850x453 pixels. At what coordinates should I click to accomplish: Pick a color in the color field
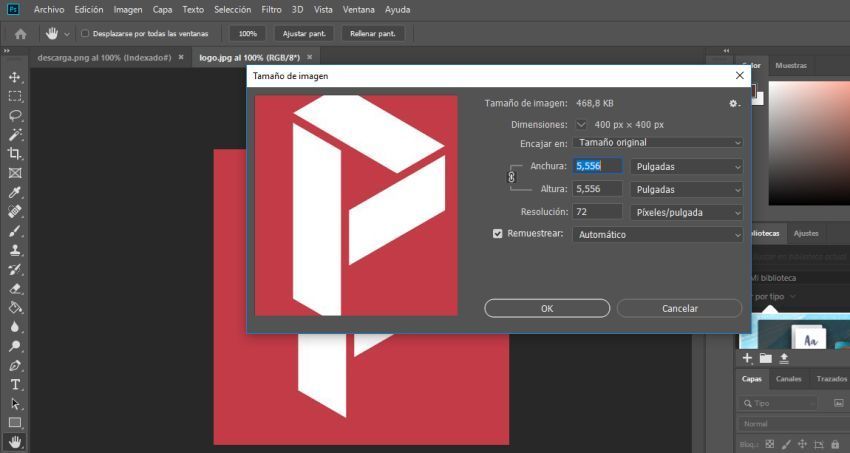click(x=809, y=143)
